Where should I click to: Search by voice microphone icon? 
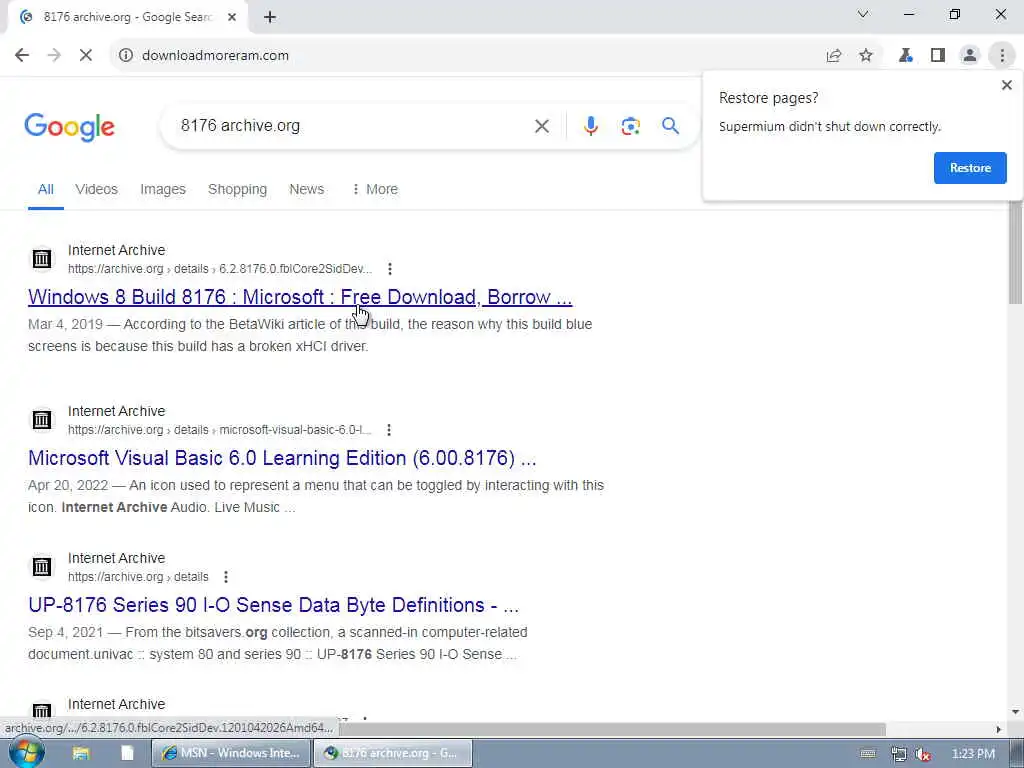point(590,126)
